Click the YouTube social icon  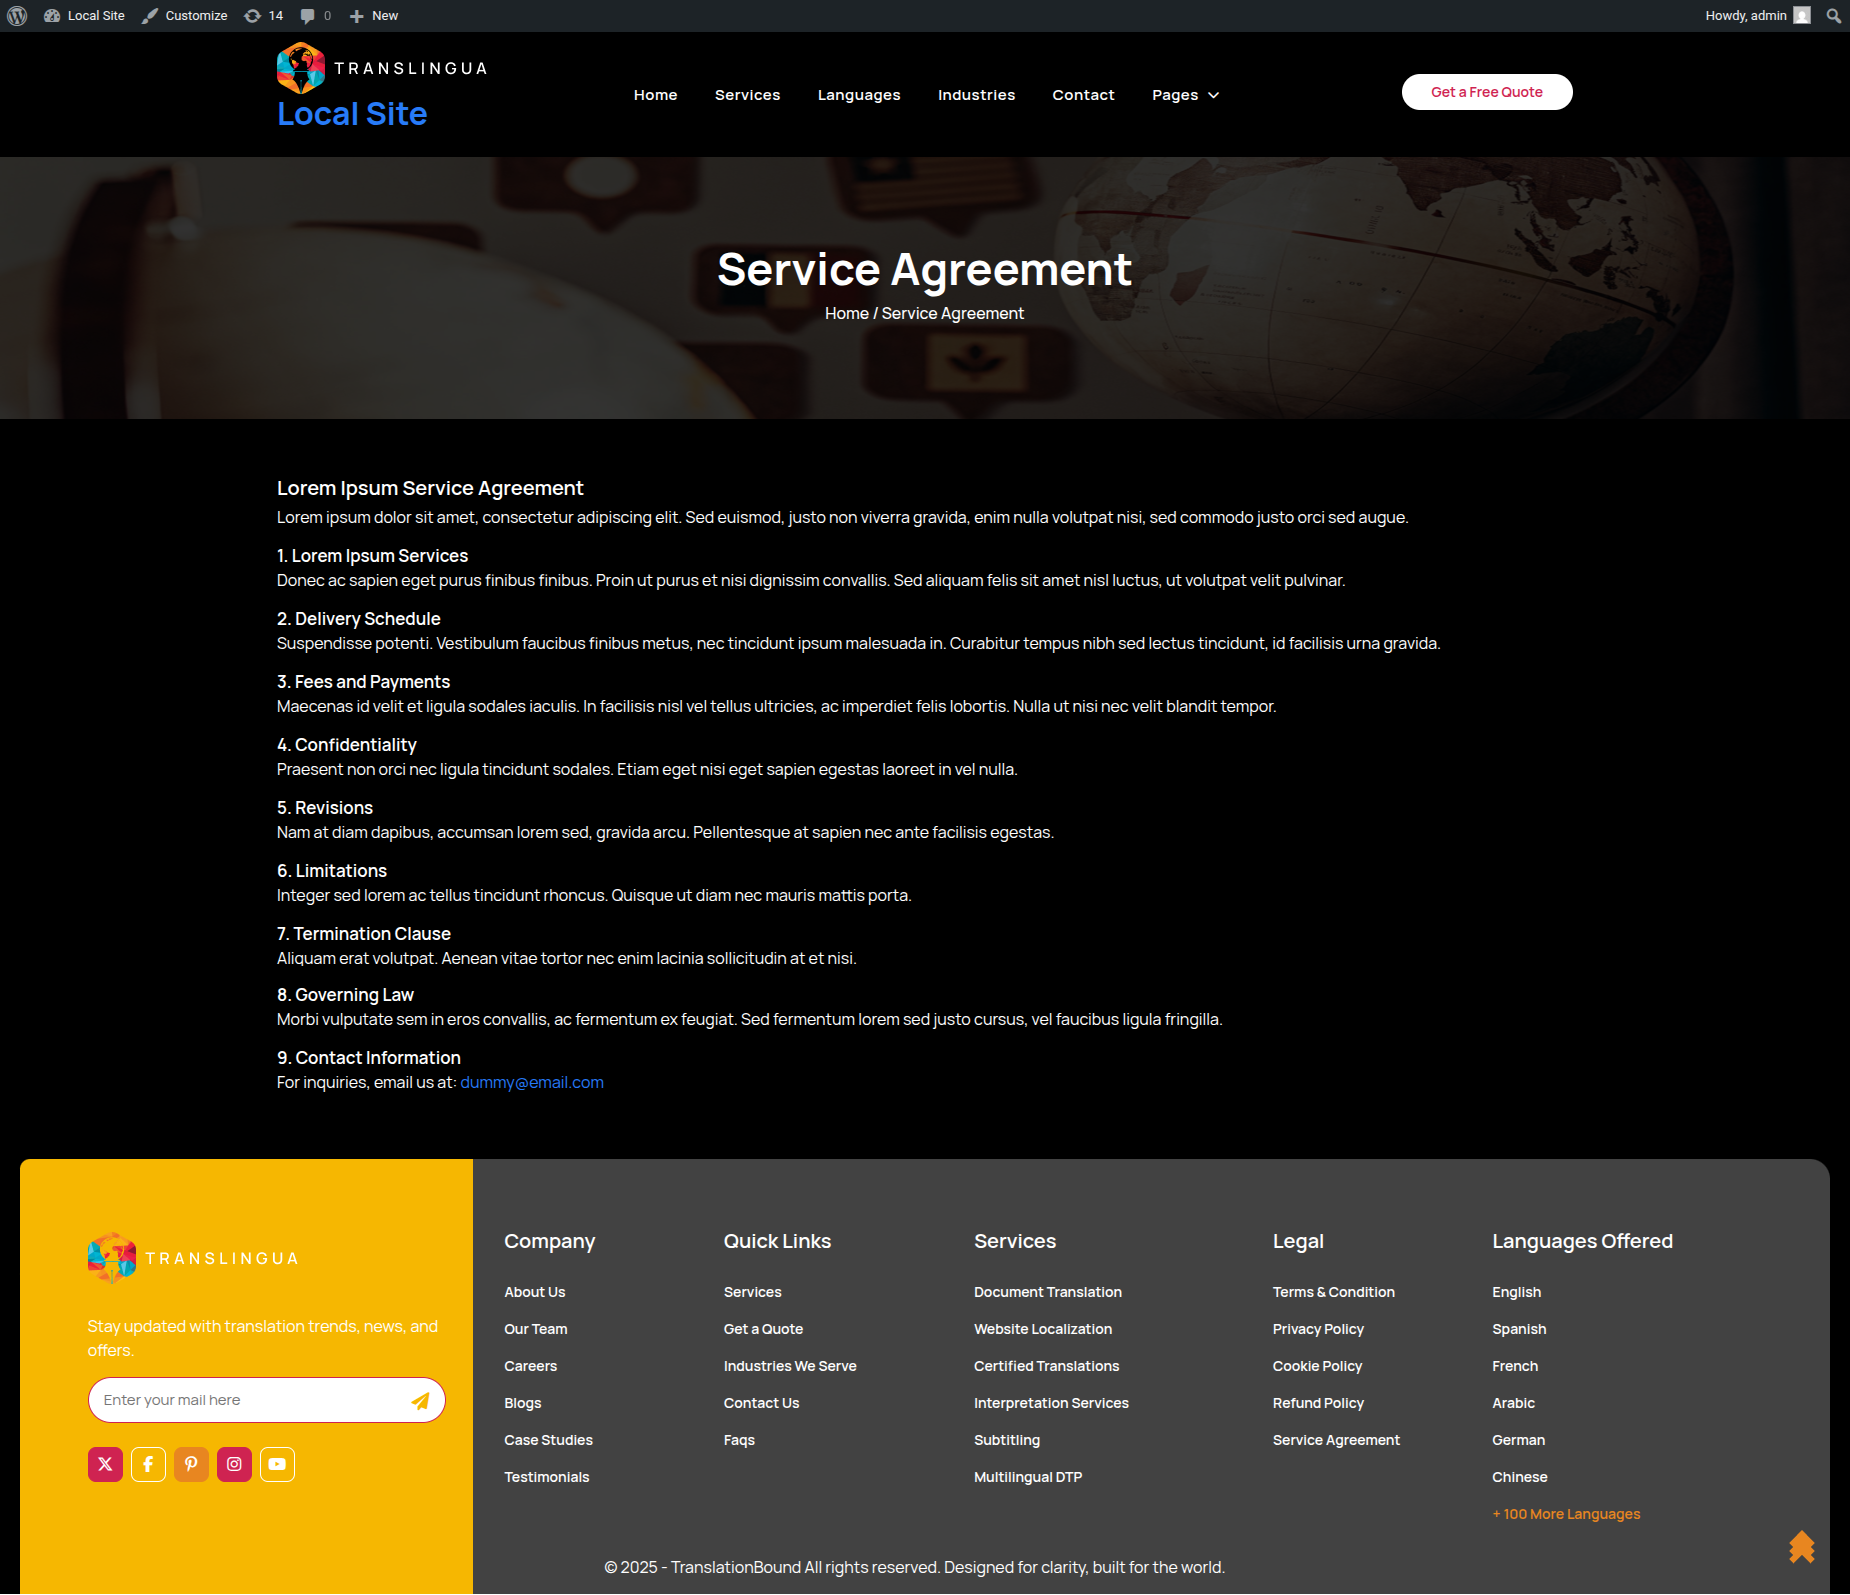[x=277, y=1464]
